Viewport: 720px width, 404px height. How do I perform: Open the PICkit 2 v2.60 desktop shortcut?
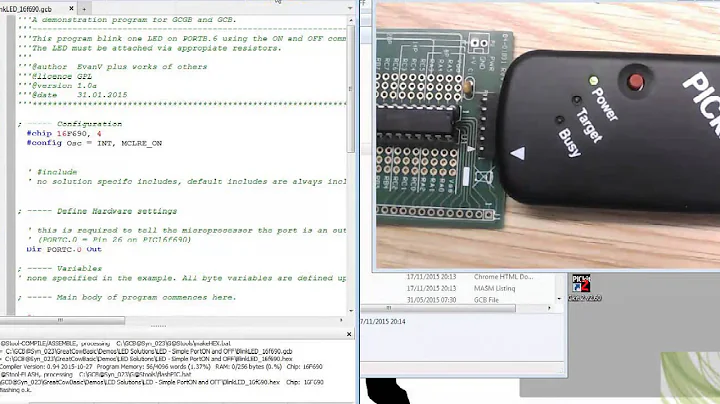584,287
